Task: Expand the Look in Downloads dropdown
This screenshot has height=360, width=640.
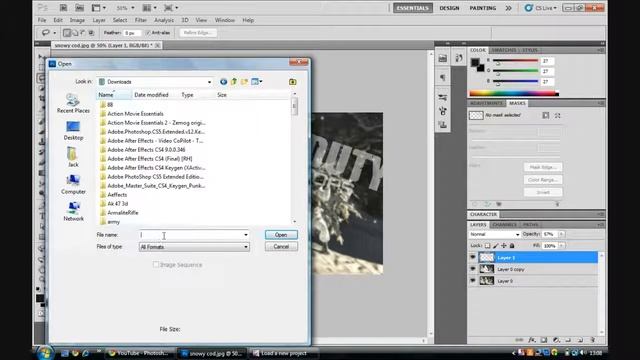Action: (x=209, y=82)
